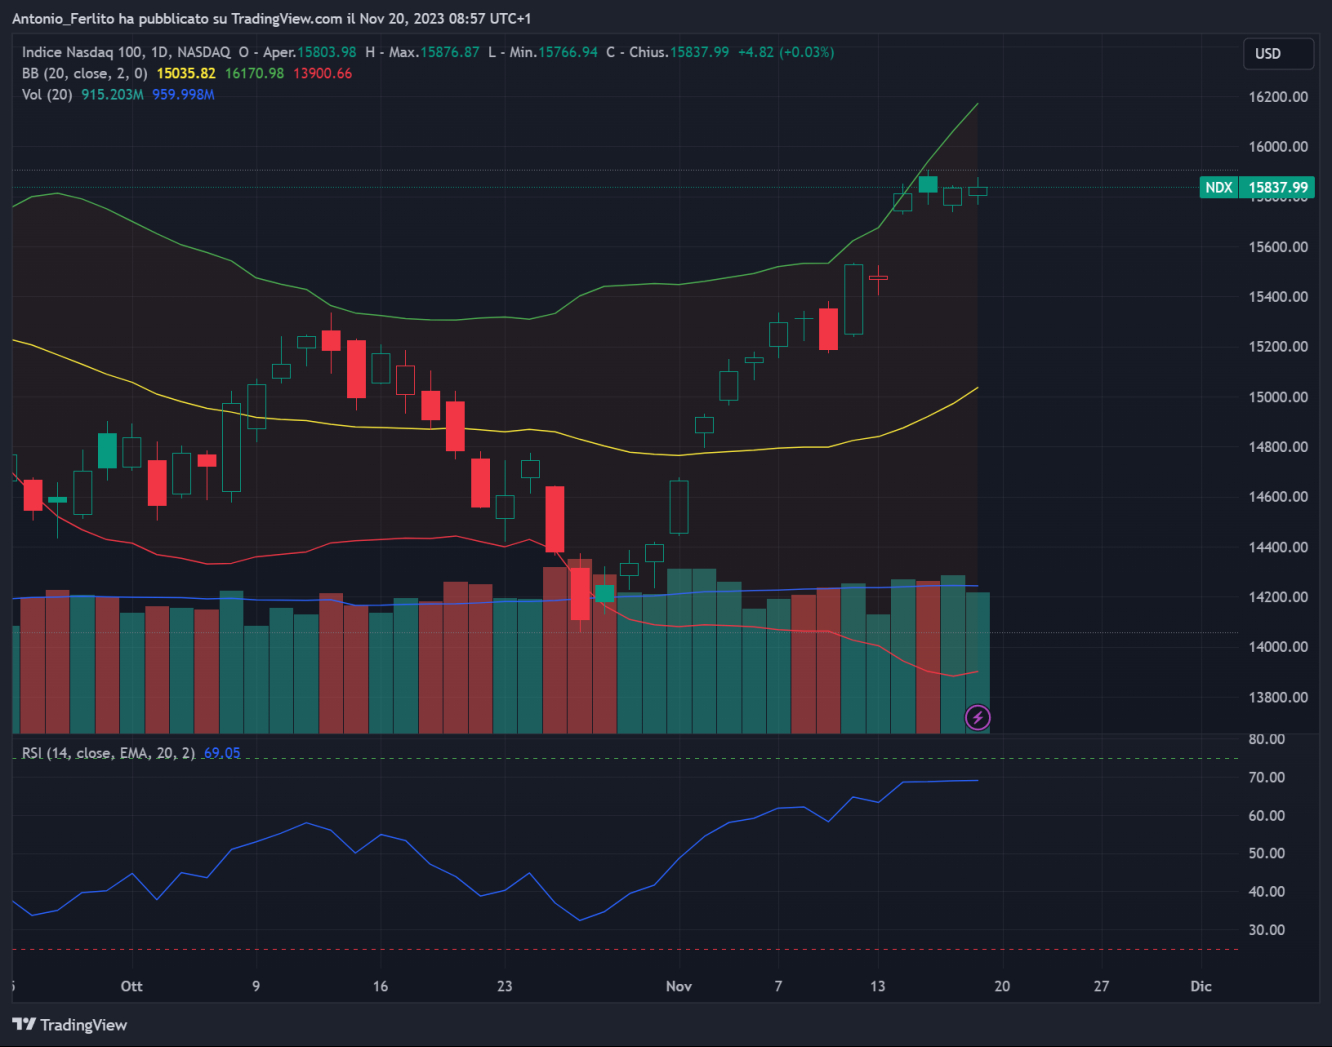1332x1047 pixels.
Task: Click the TradingView logo at bottom
Action: click(70, 1024)
